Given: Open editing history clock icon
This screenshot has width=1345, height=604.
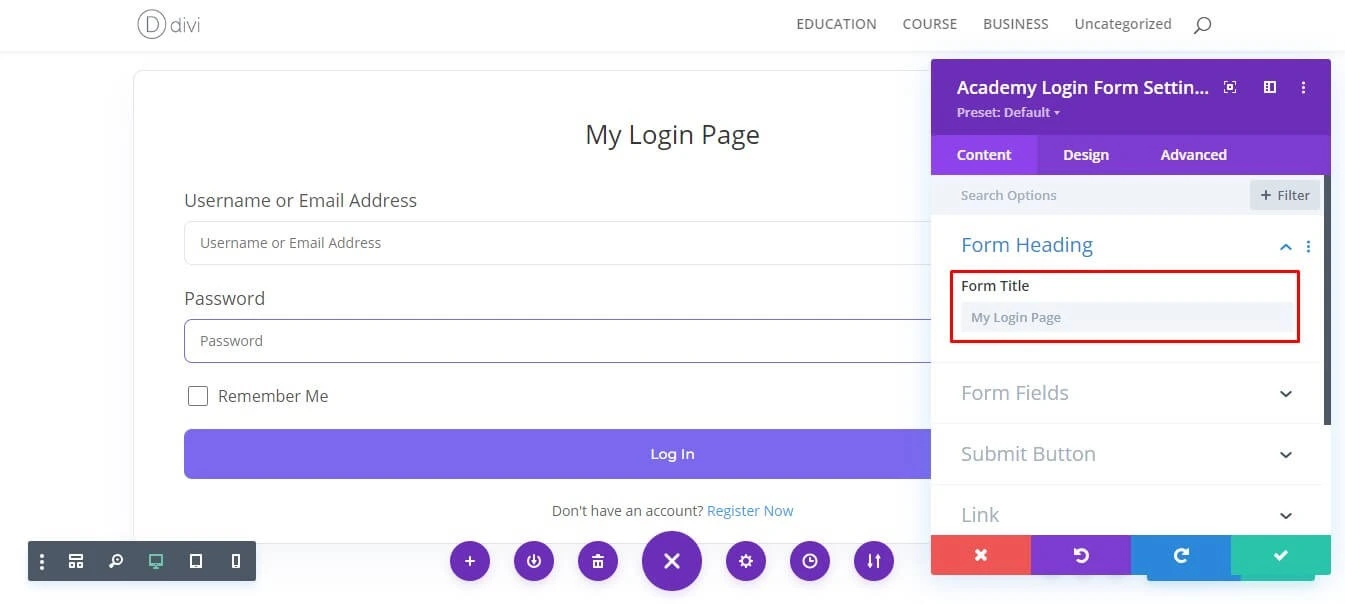Looking at the screenshot, I should point(810,561).
